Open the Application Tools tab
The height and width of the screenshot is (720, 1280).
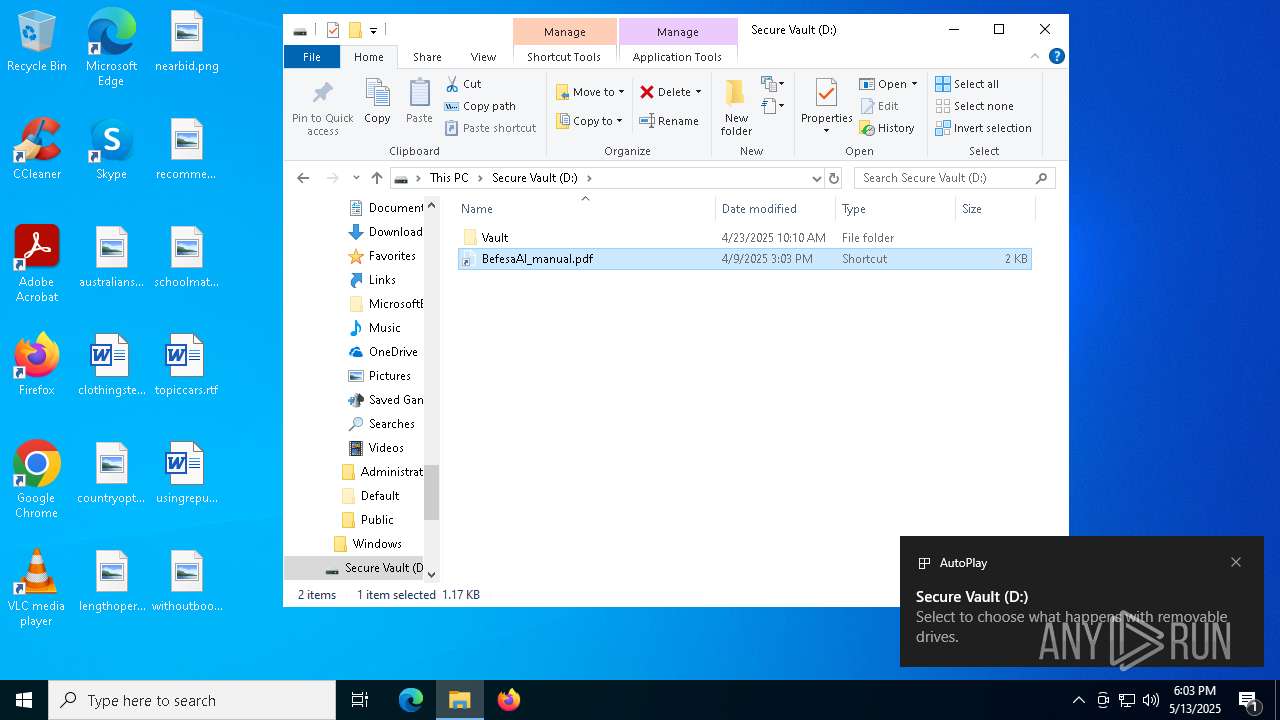pyautogui.click(x=677, y=57)
